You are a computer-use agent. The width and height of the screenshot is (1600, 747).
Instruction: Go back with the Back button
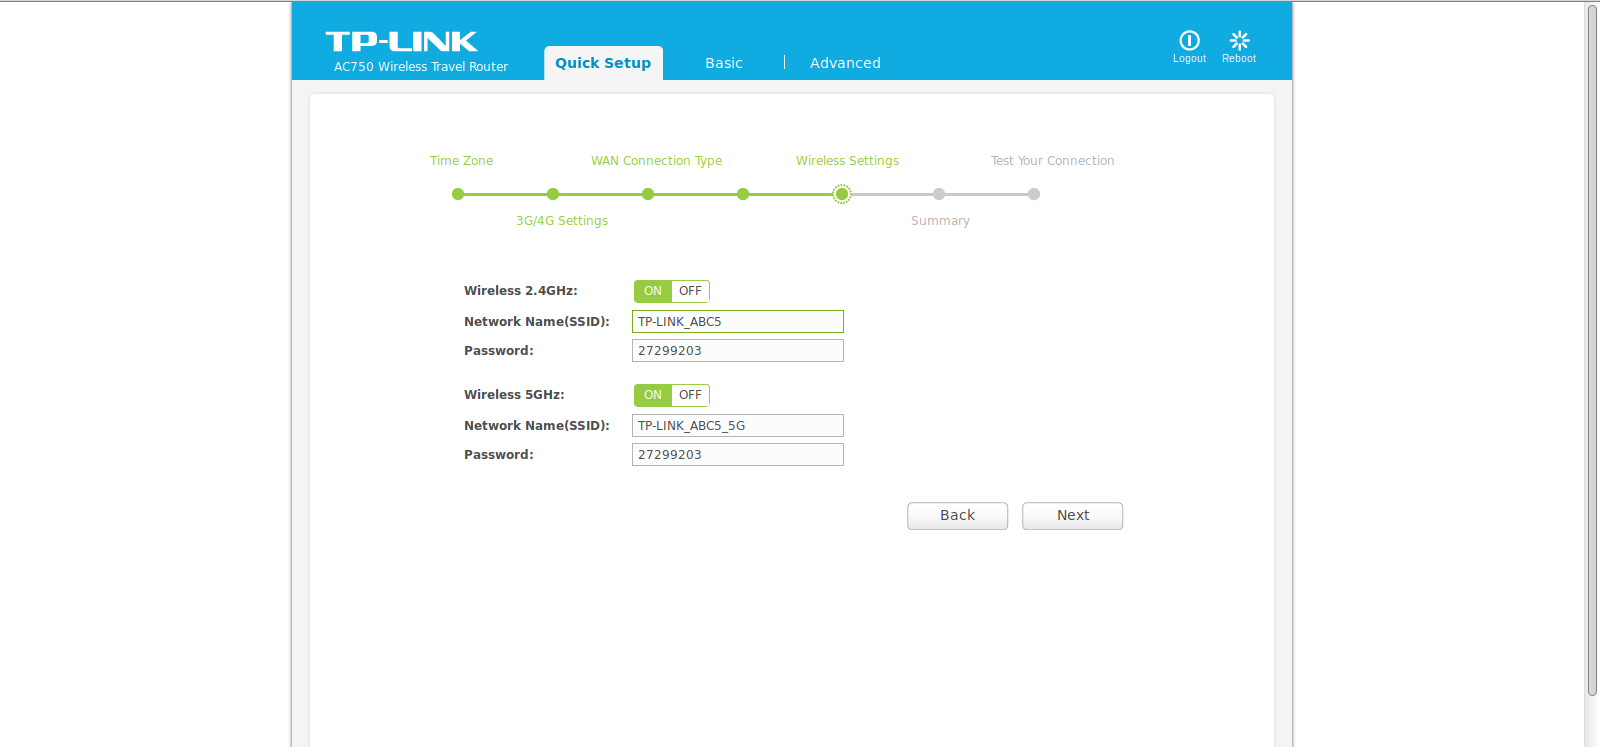(x=957, y=516)
